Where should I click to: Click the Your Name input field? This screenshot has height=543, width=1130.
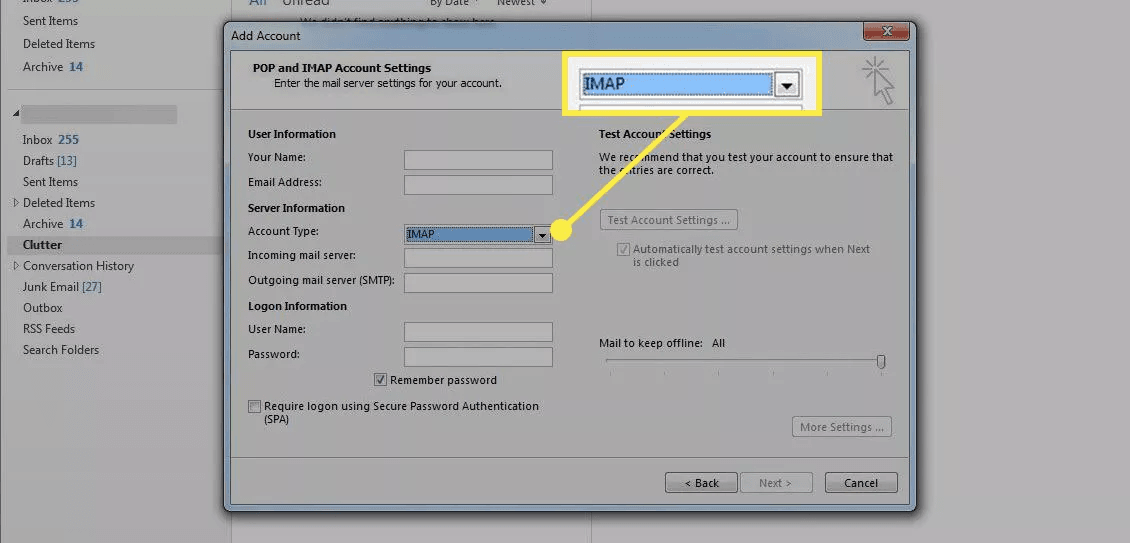pyautogui.click(x=478, y=160)
